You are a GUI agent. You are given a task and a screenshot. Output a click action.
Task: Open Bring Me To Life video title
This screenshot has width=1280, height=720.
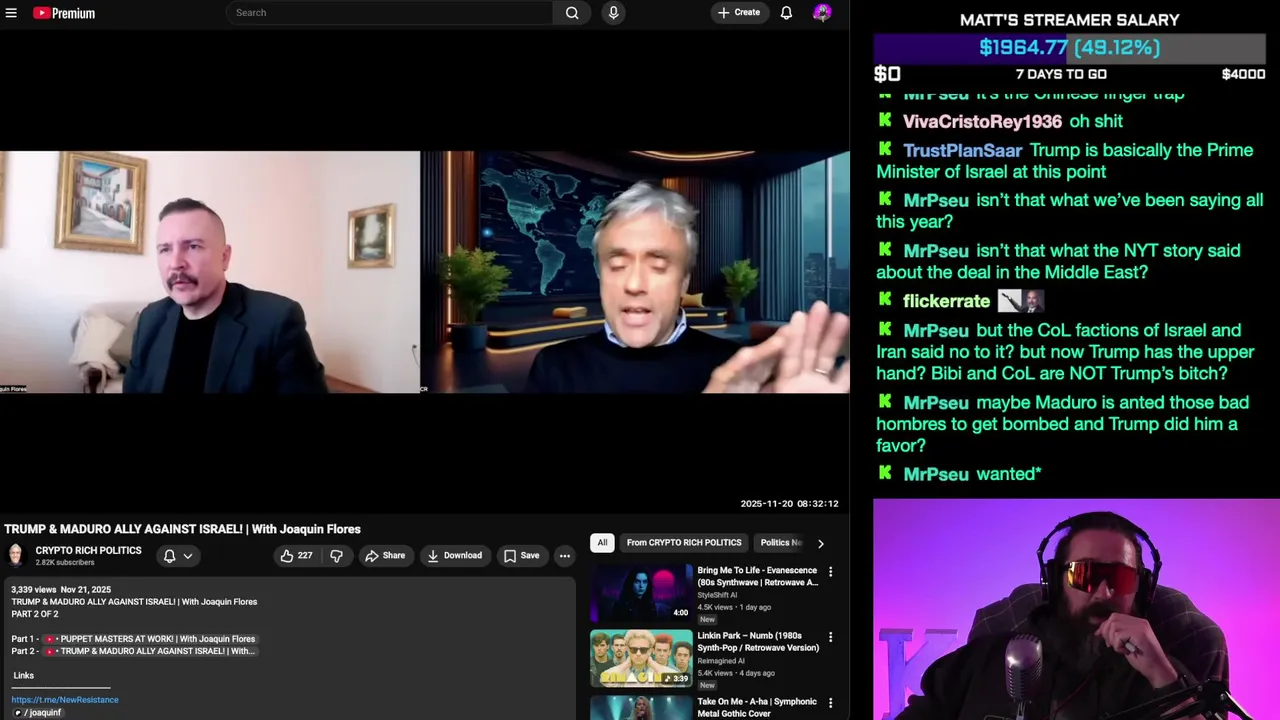(x=757, y=576)
